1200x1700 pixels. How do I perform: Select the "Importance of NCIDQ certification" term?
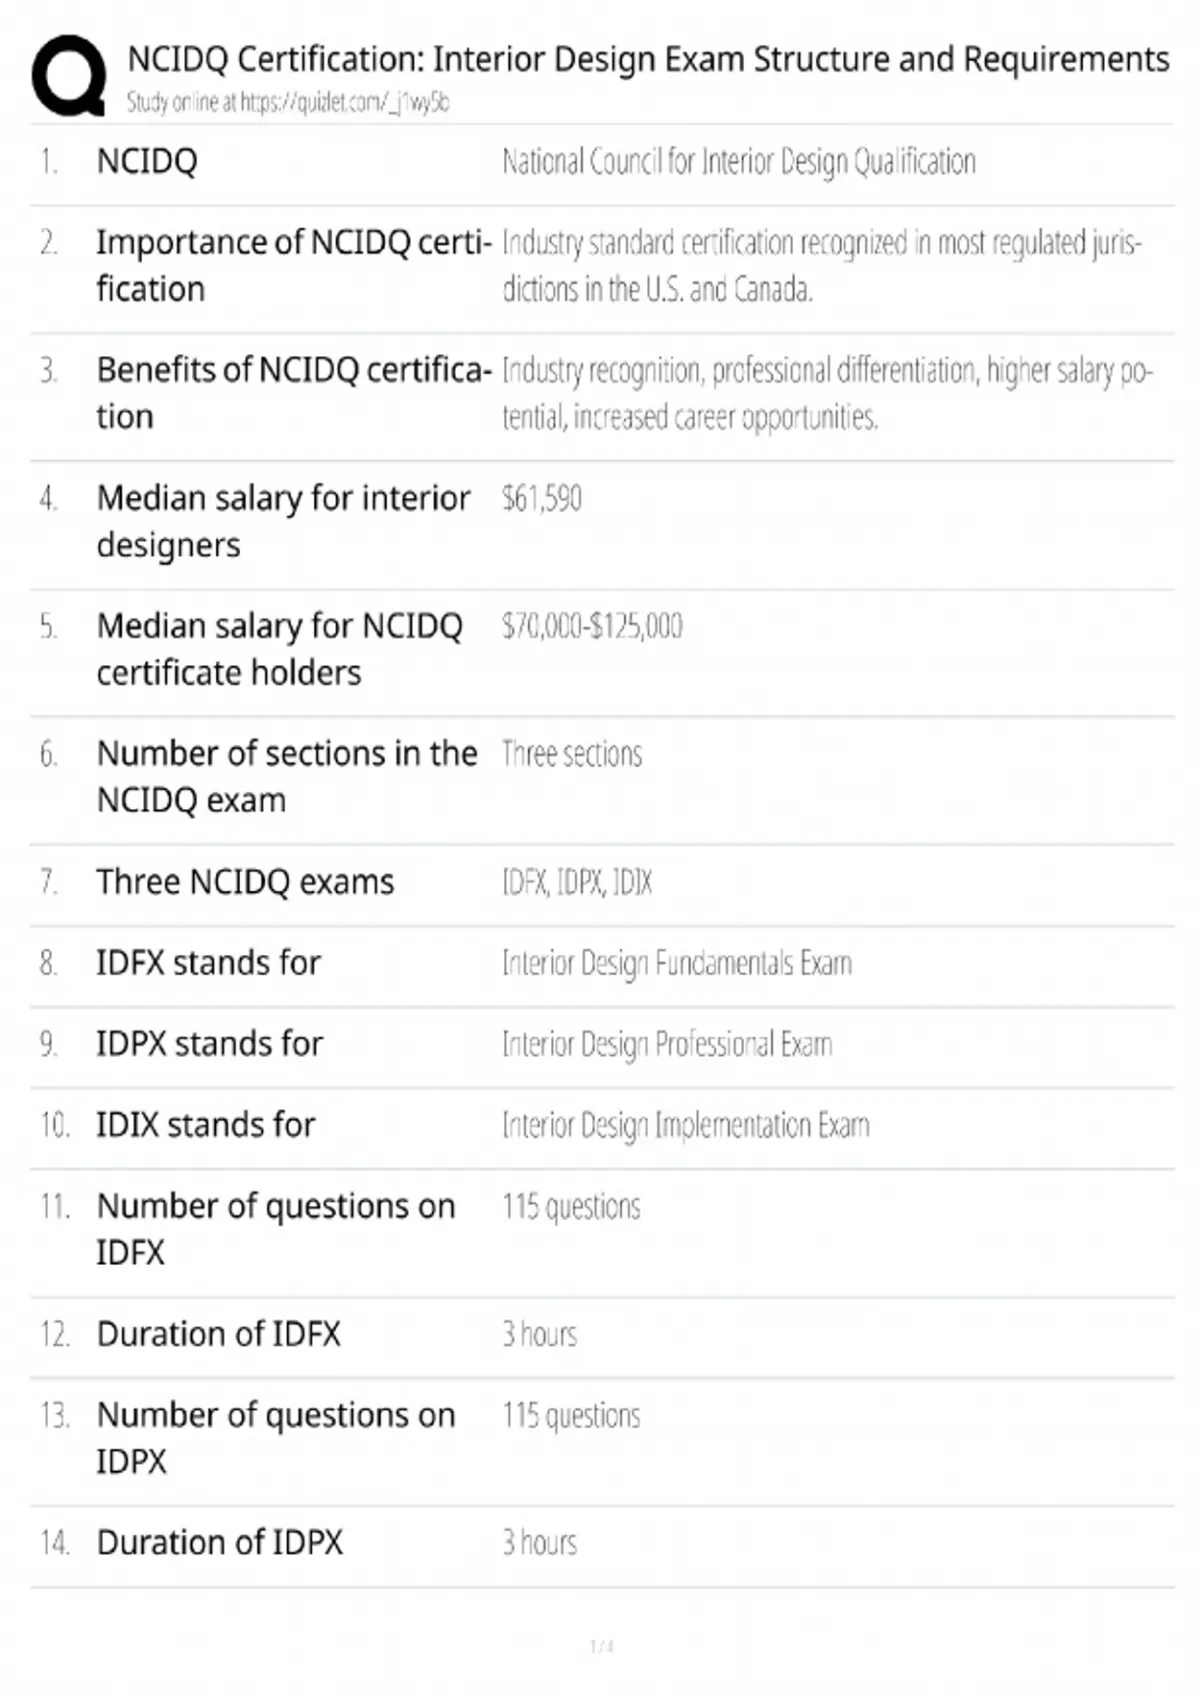293,265
